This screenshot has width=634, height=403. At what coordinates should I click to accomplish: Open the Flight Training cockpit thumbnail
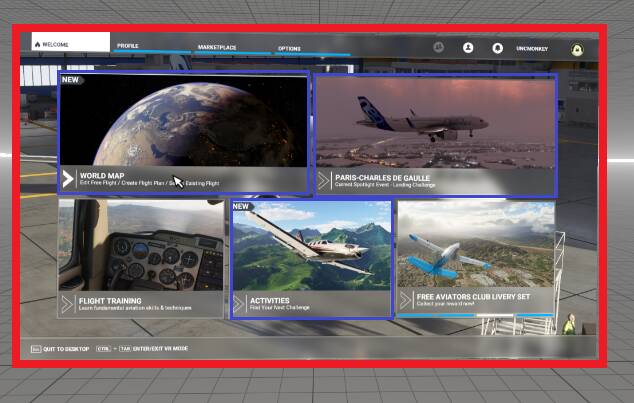click(141, 245)
